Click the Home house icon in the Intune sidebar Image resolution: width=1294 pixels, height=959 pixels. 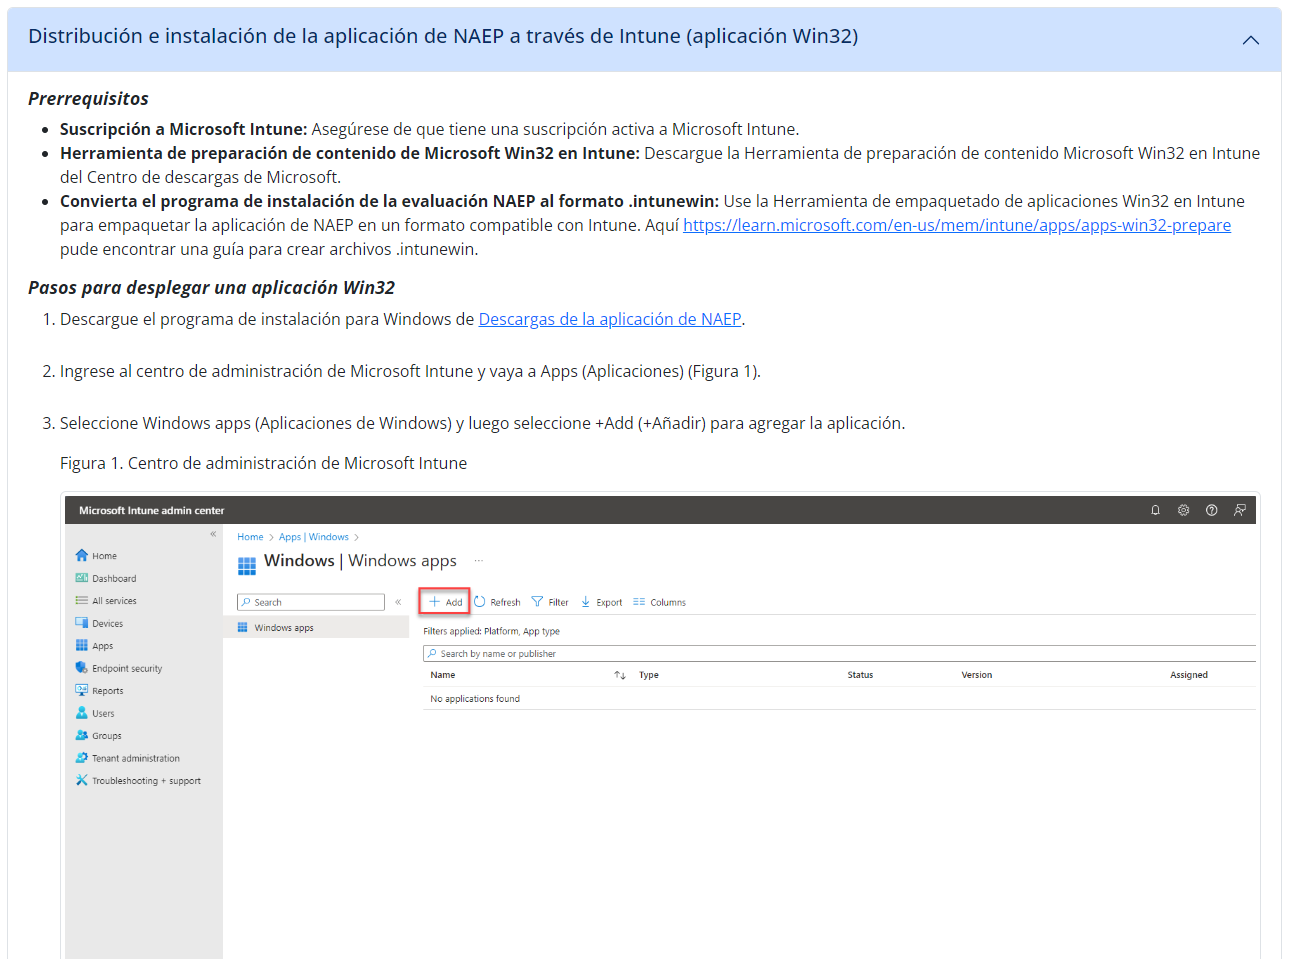[82, 555]
